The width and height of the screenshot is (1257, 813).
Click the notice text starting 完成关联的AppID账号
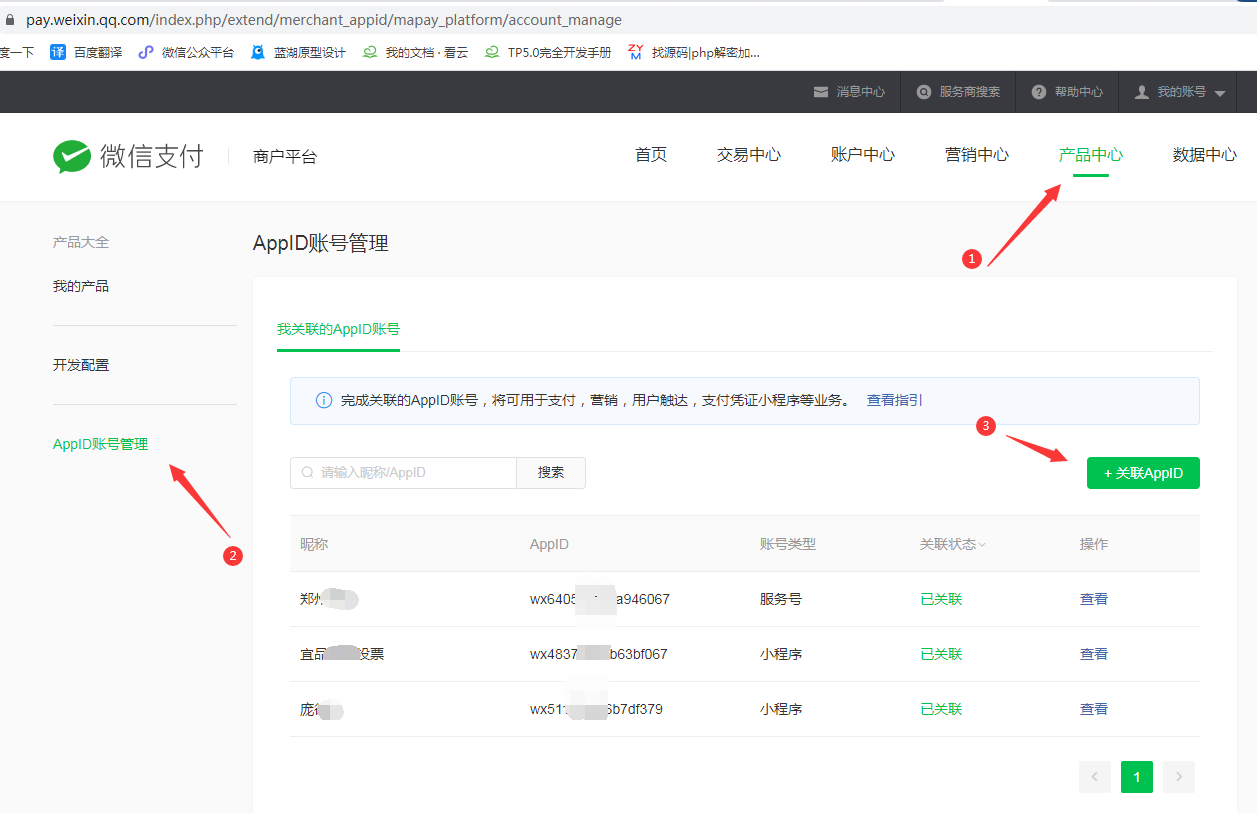pyautogui.click(x=595, y=400)
